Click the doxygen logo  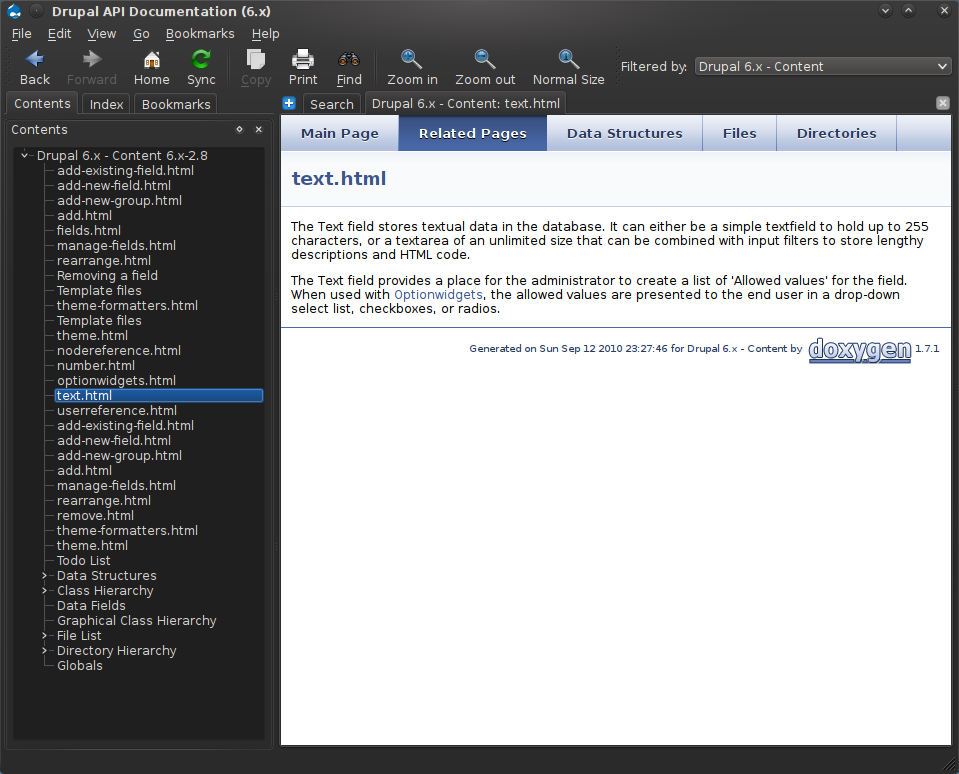tap(859, 350)
